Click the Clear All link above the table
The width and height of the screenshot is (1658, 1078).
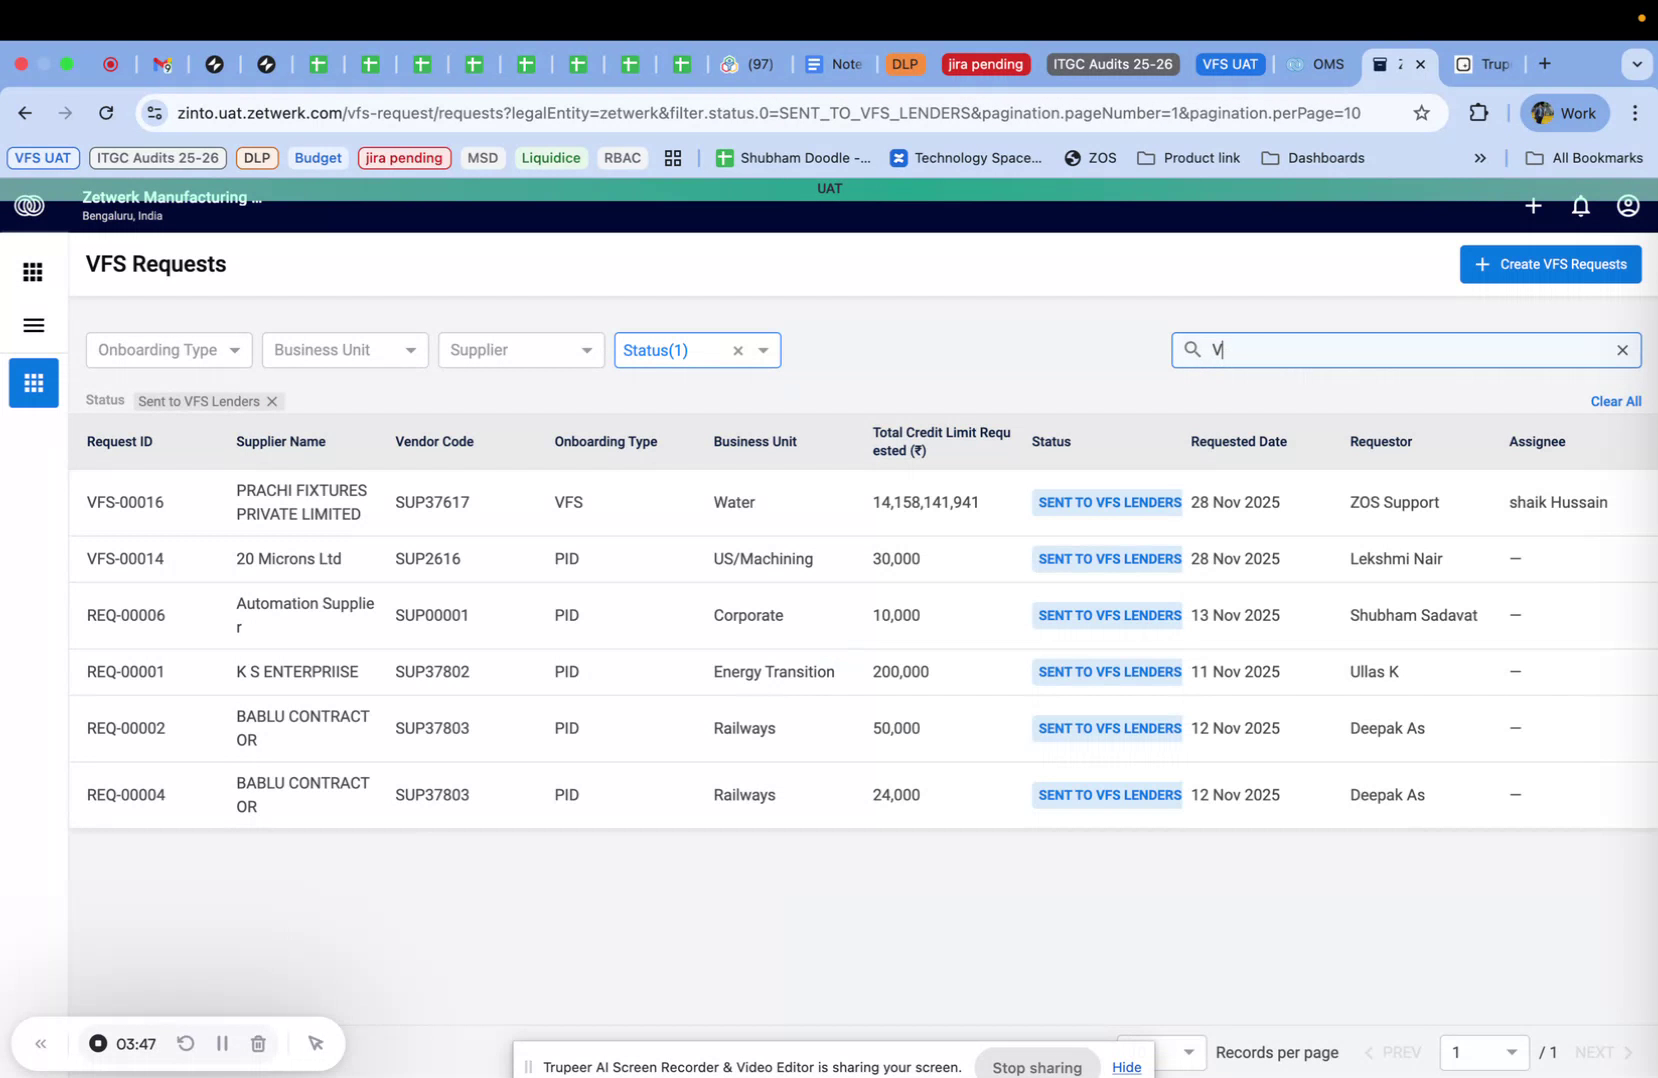click(x=1615, y=401)
